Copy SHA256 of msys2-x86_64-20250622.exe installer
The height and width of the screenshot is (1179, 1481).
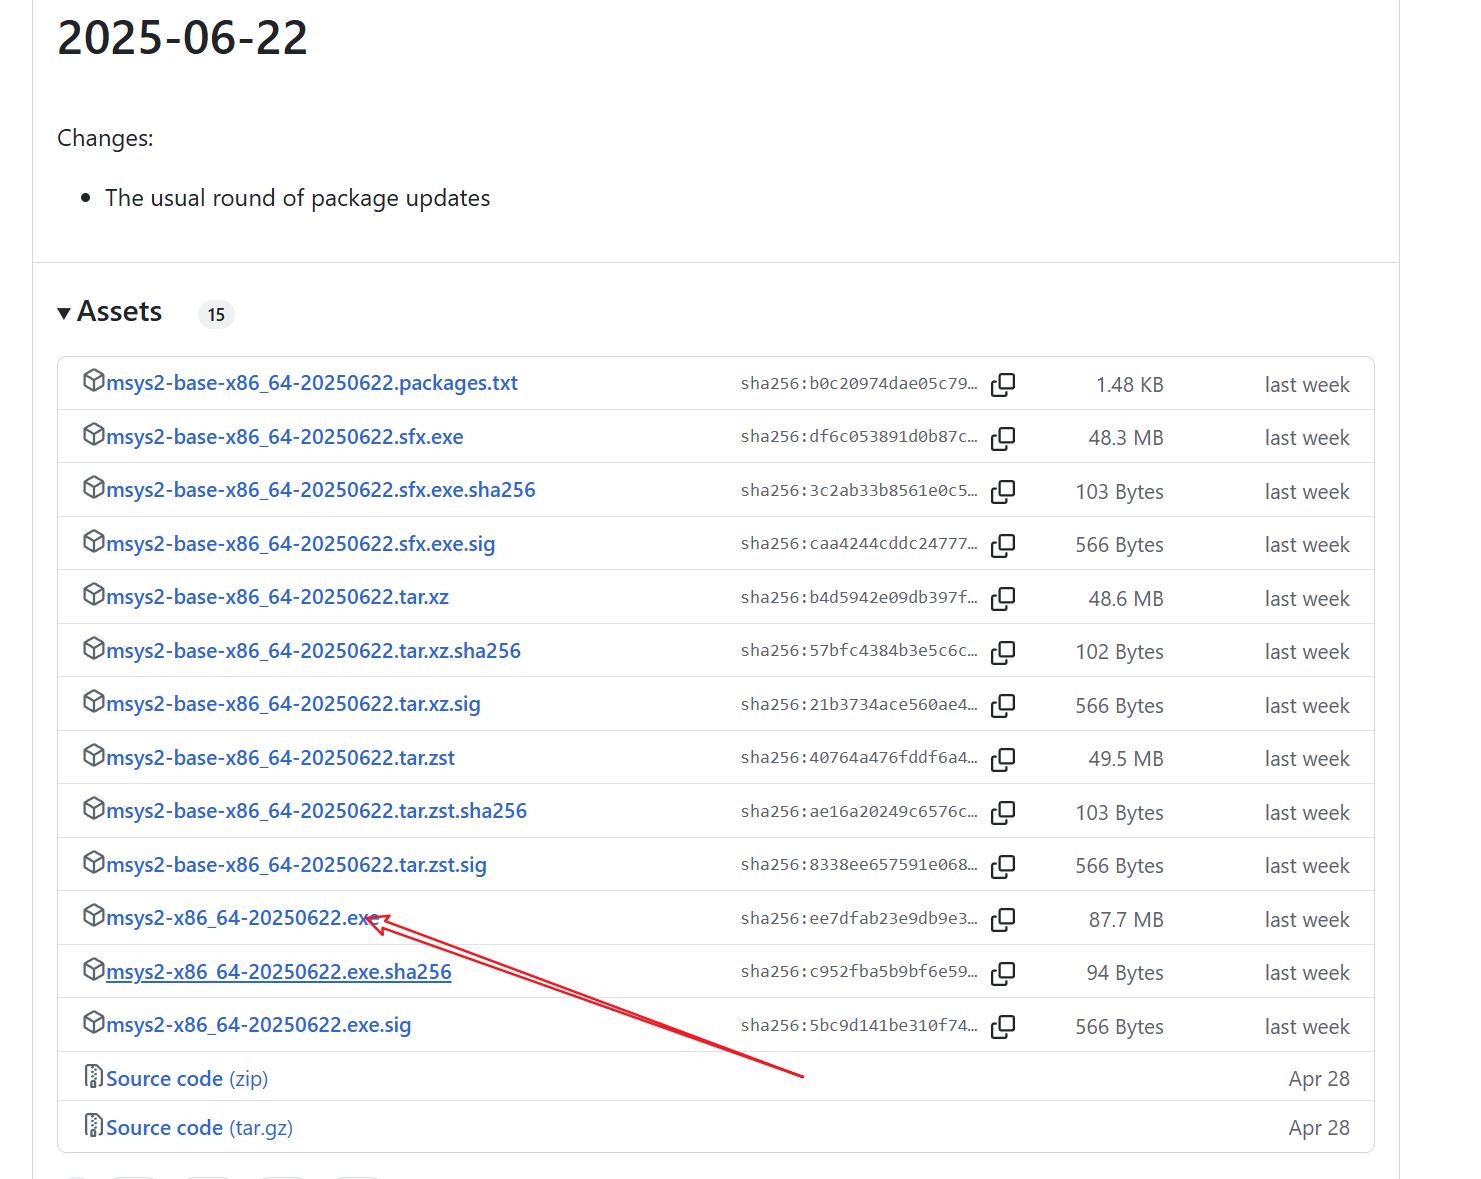pyautogui.click(x=1003, y=919)
